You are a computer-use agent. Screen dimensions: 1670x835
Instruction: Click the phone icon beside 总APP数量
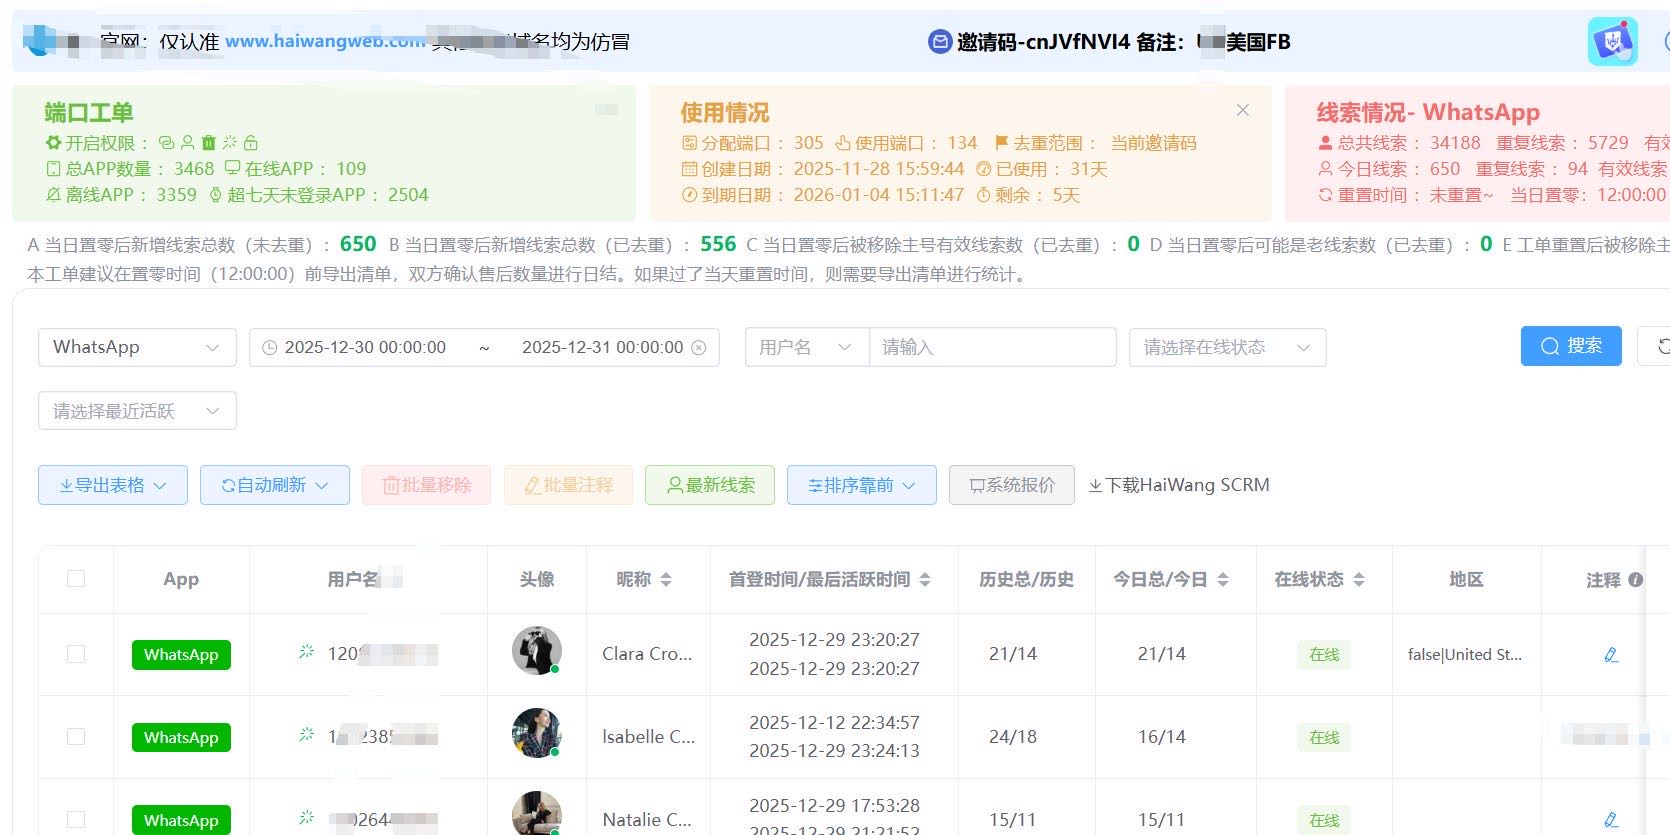pos(54,169)
